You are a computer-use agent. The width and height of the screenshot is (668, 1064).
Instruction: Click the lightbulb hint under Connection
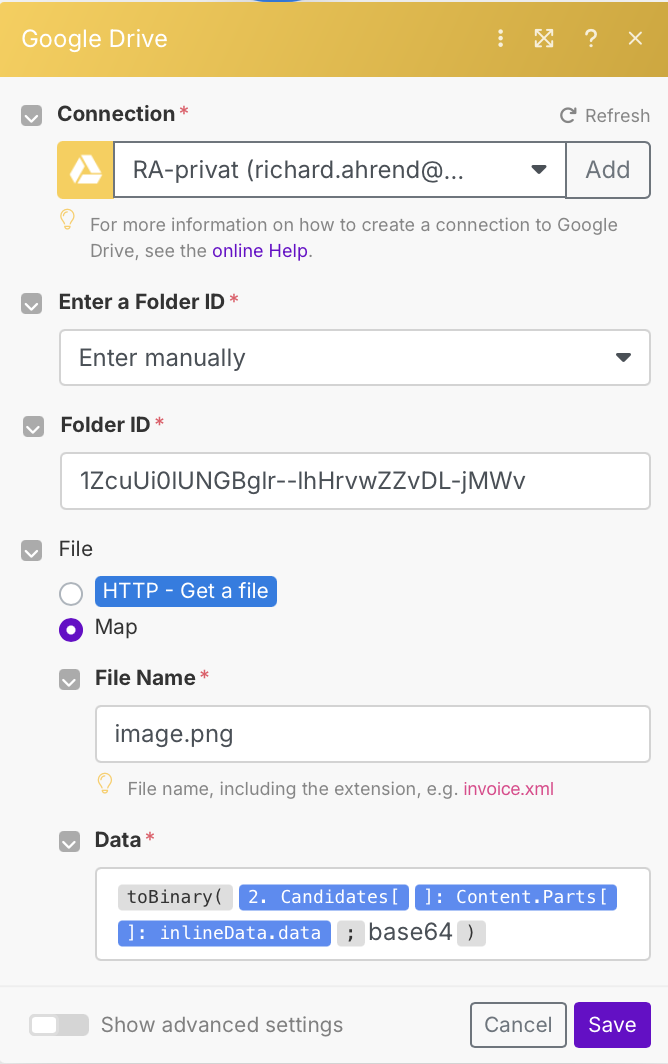[x=68, y=219]
